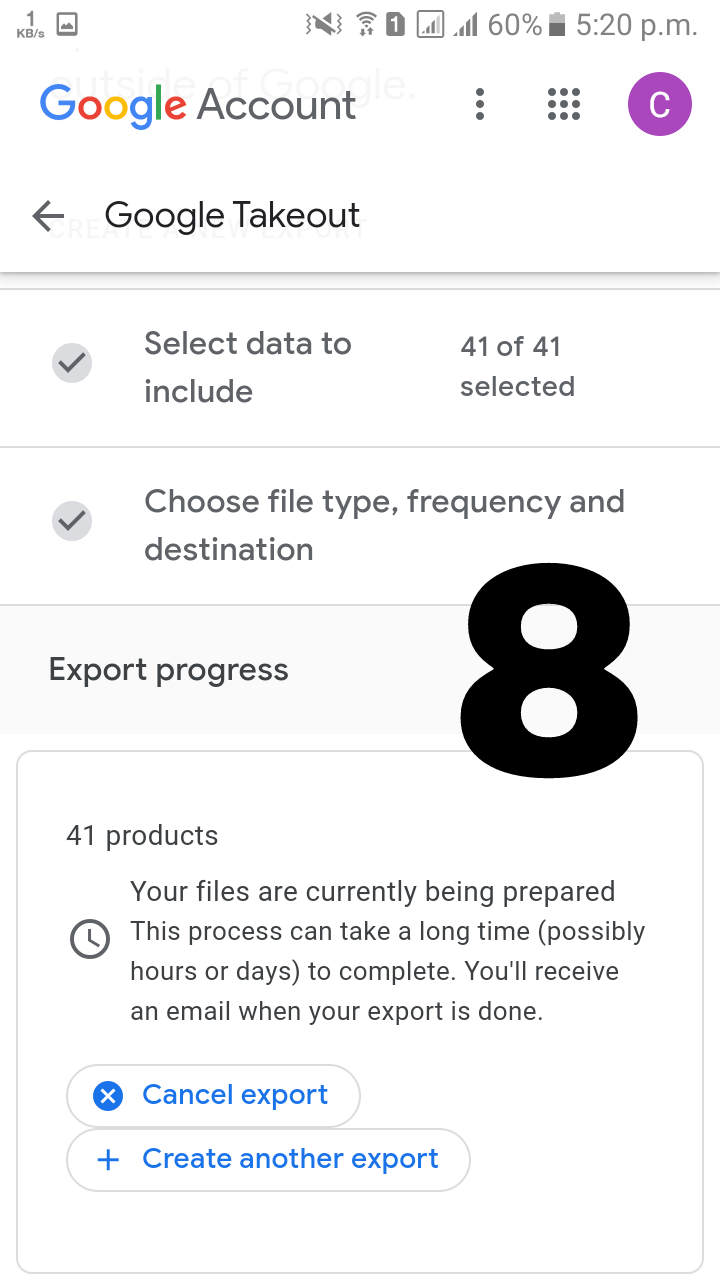Click the checkmark next to Choose file type
This screenshot has width=720, height=1280.
pos(72,521)
